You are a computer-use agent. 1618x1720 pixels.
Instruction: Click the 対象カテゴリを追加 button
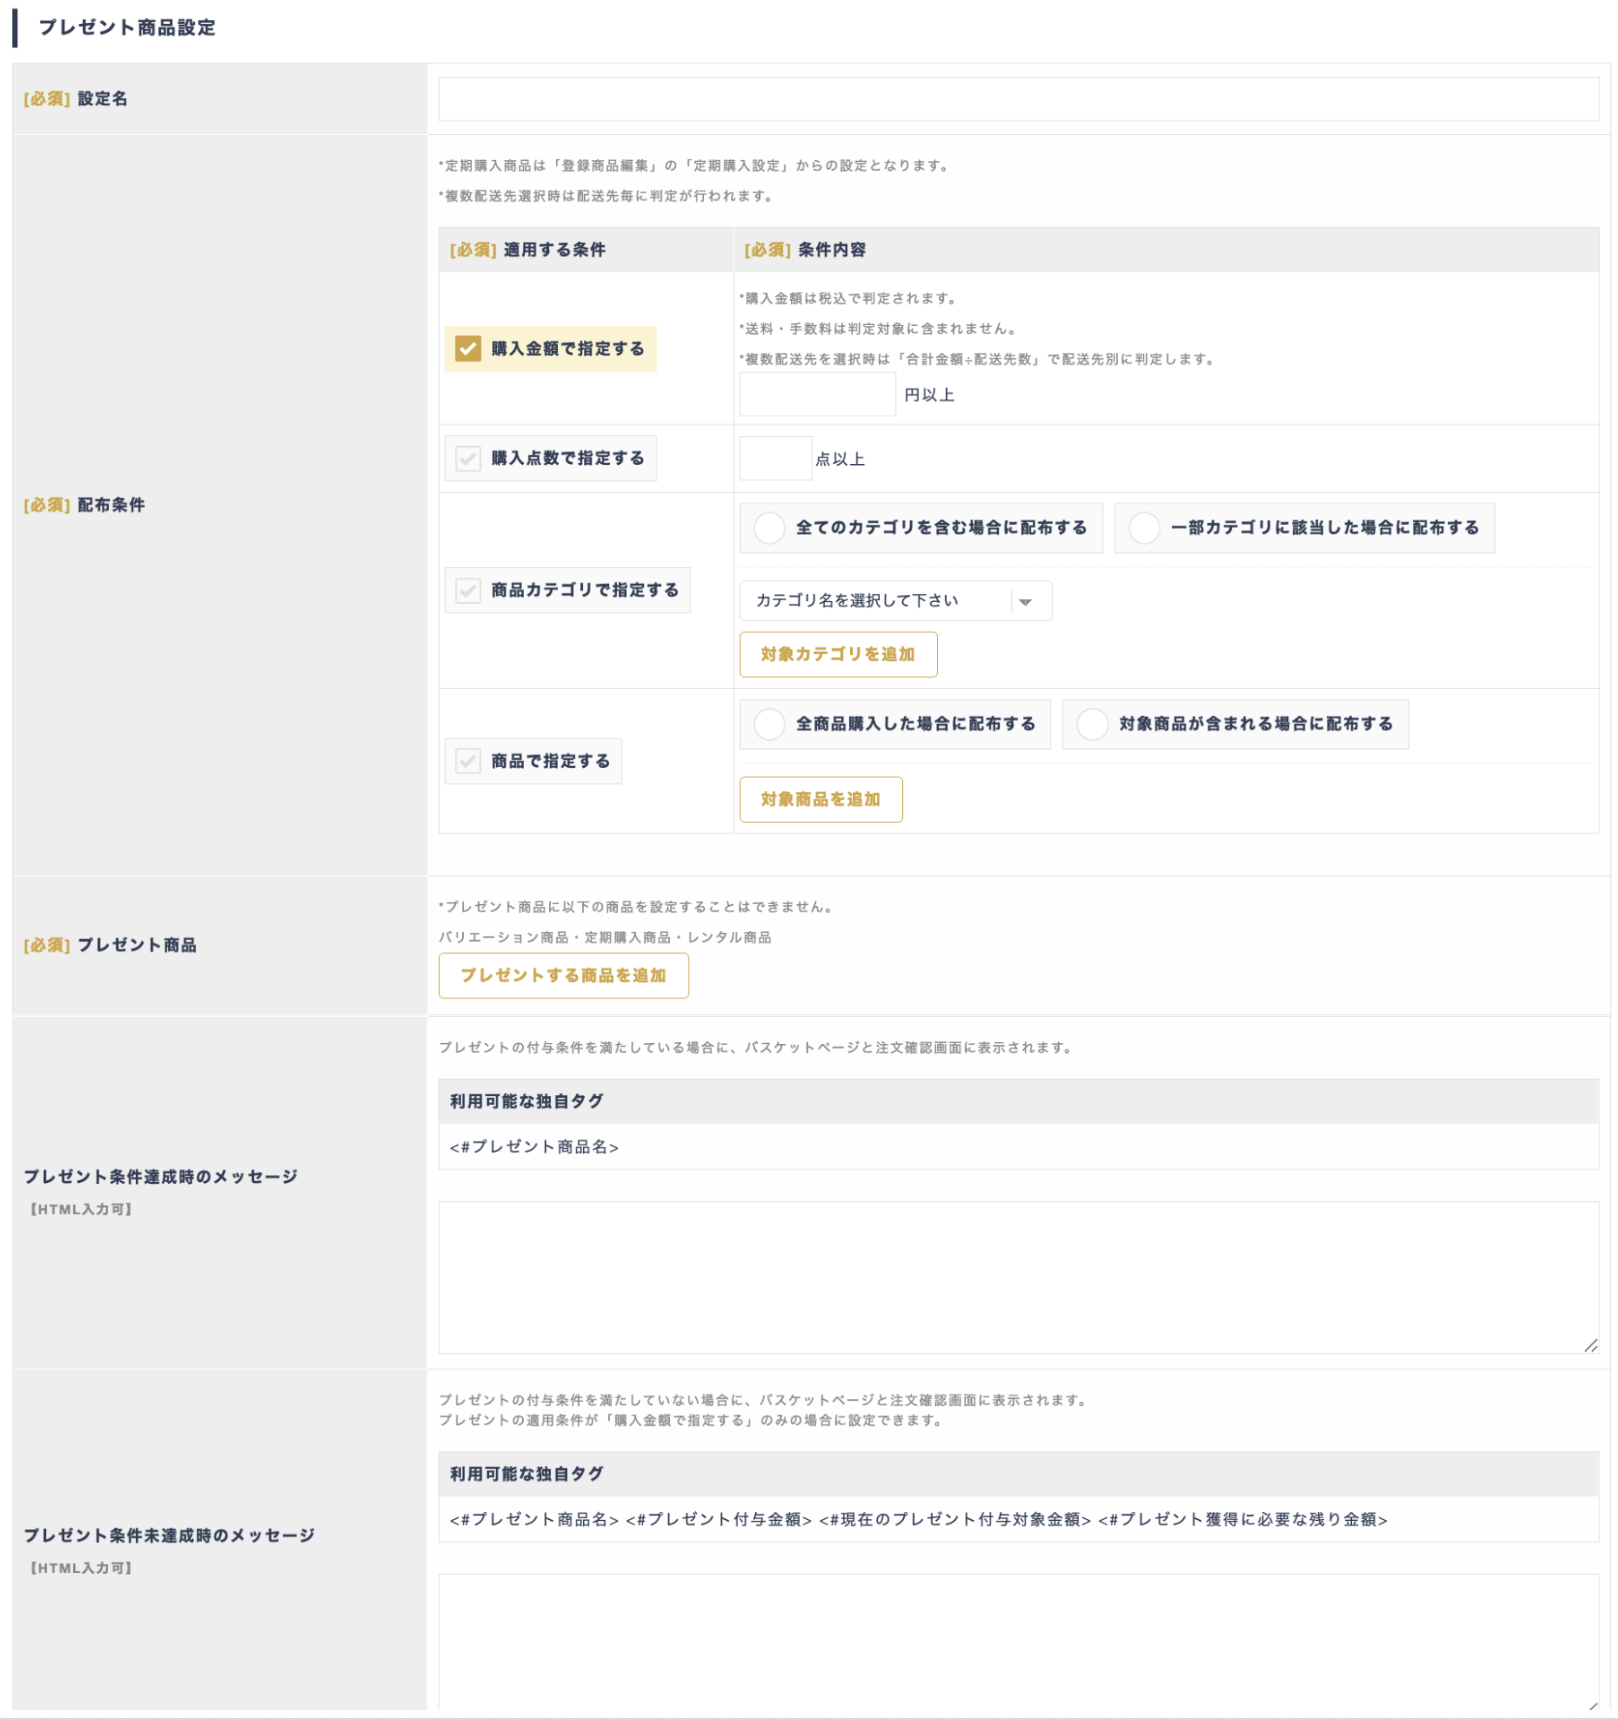(837, 655)
